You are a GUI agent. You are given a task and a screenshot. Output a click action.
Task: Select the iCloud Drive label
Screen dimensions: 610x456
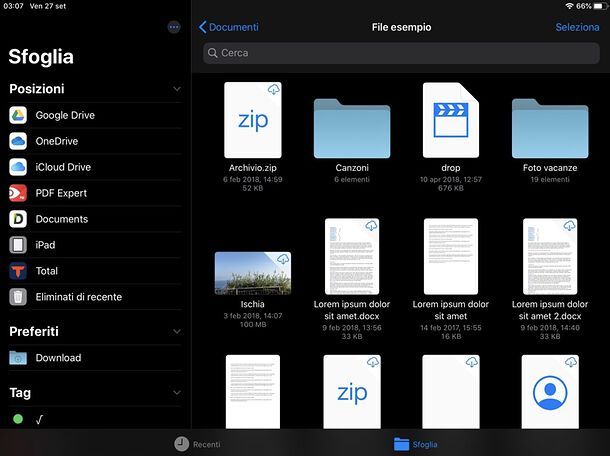point(63,167)
